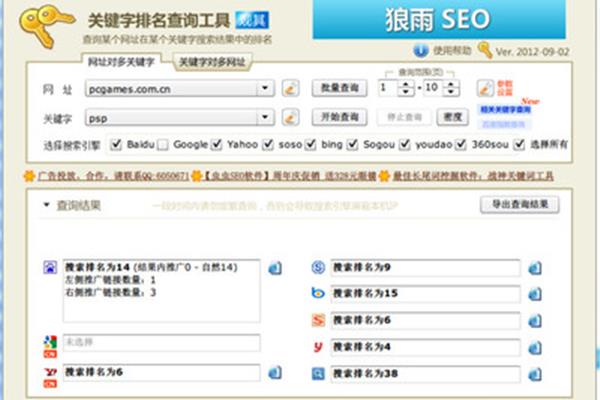Screen dimensions: 600x400
Task: Open soso rank 9 result via the browser icon
Action: click(535, 268)
